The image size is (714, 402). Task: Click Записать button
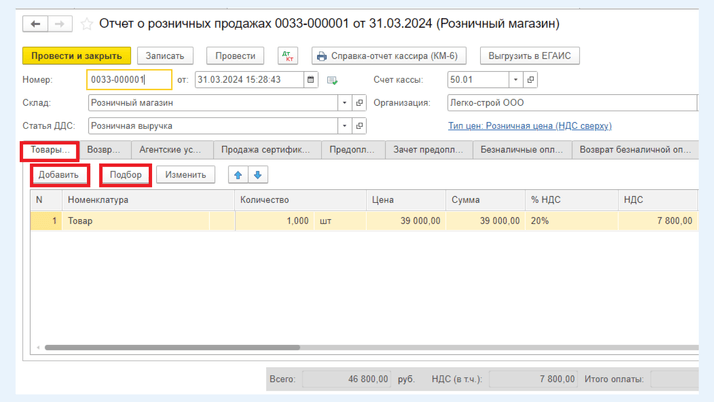coord(165,56)
